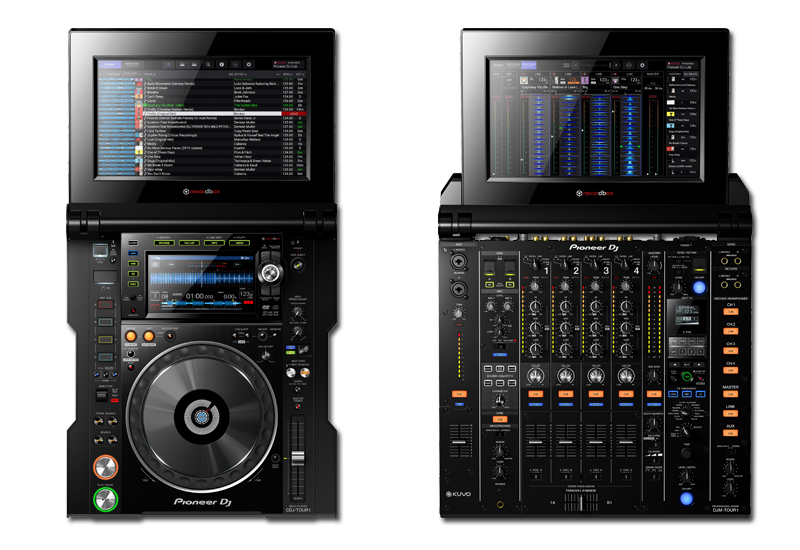Click the search magnifier icon in rekordbox browser
Viewport: 800px width, 550px height.
(x=208, y=65)
